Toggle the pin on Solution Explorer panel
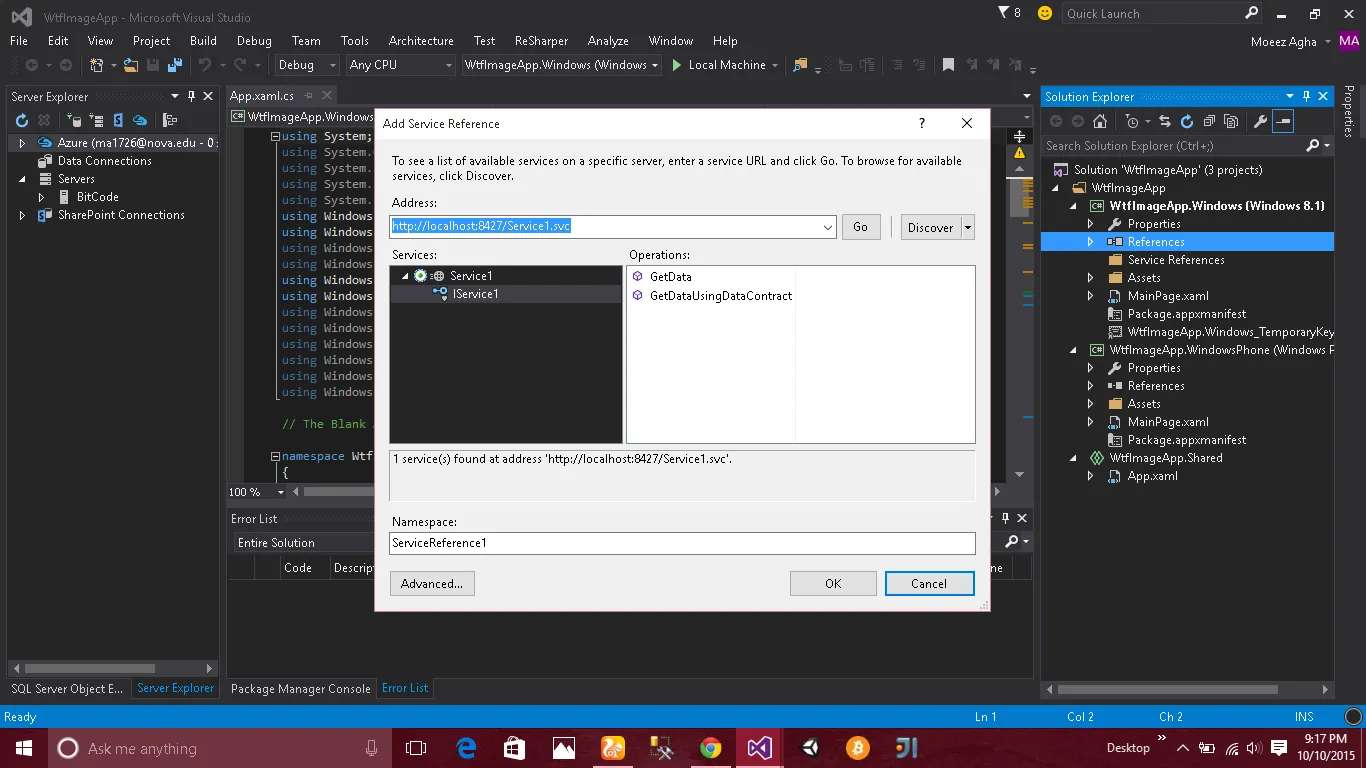 tap(1306, 96)
